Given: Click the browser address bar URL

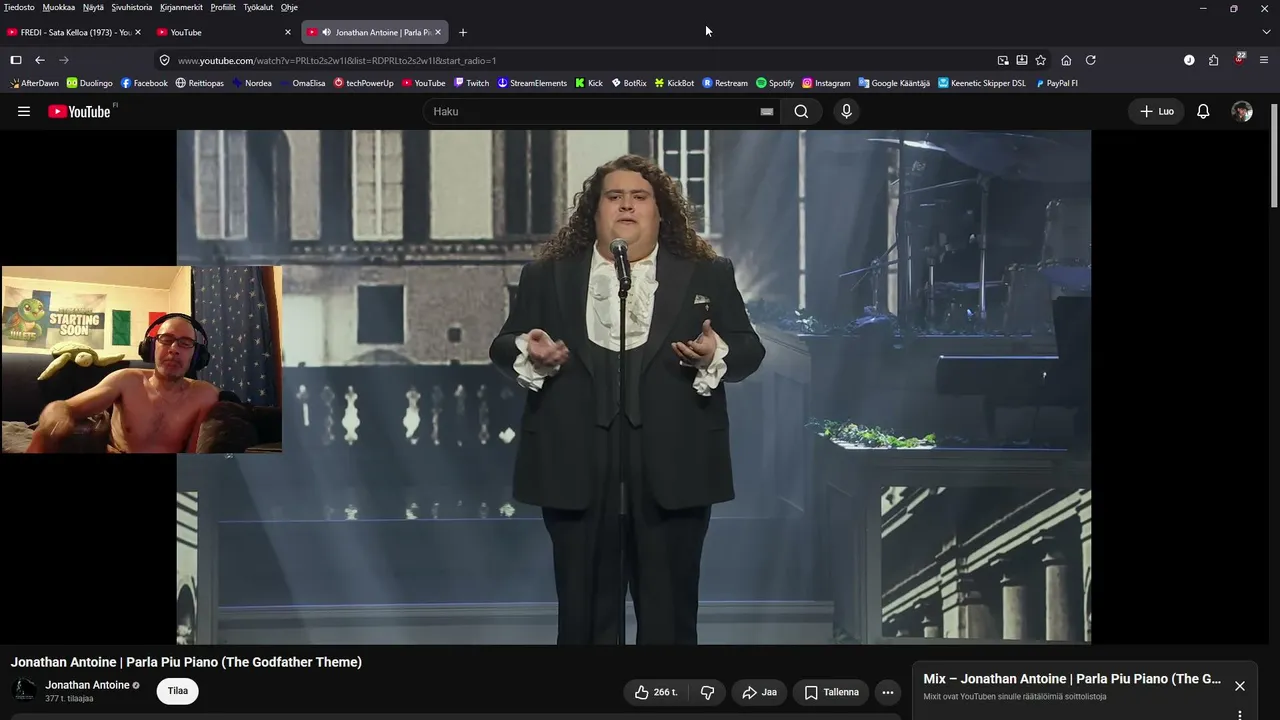Looking at the screenshot, I should tap(337, 60).
